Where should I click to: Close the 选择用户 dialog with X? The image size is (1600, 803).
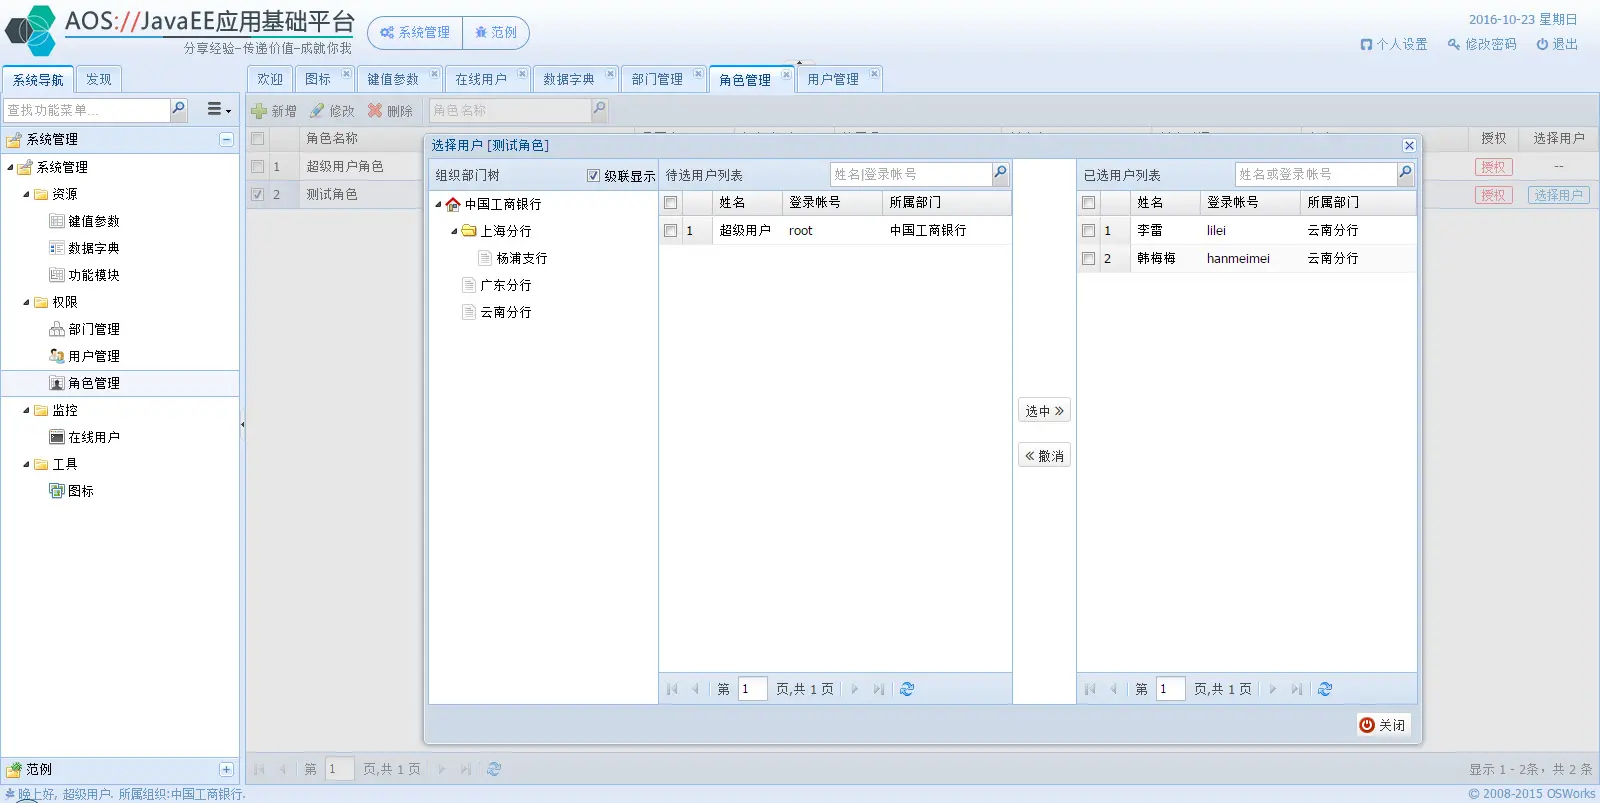coord(1409,146)
